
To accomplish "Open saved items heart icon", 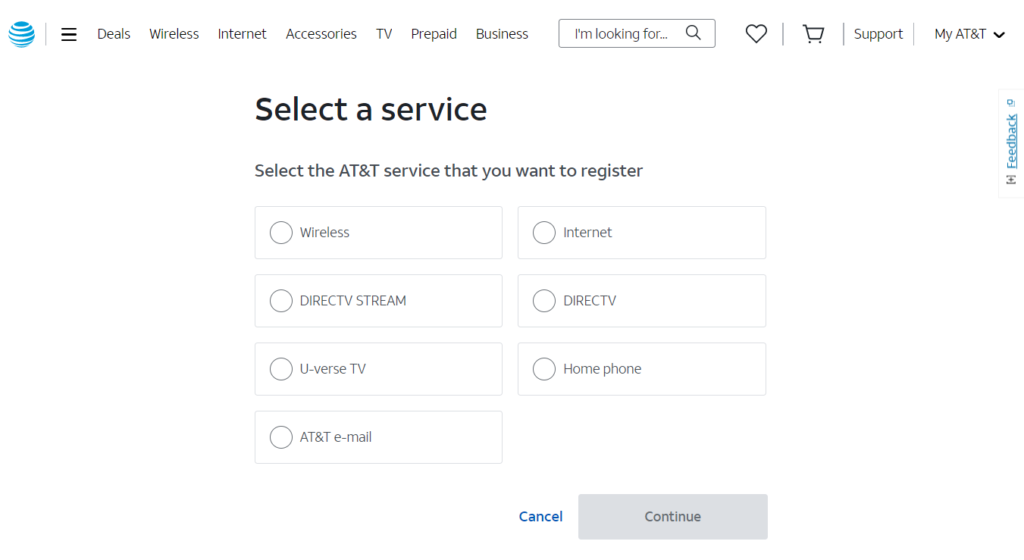I will 756,33.
